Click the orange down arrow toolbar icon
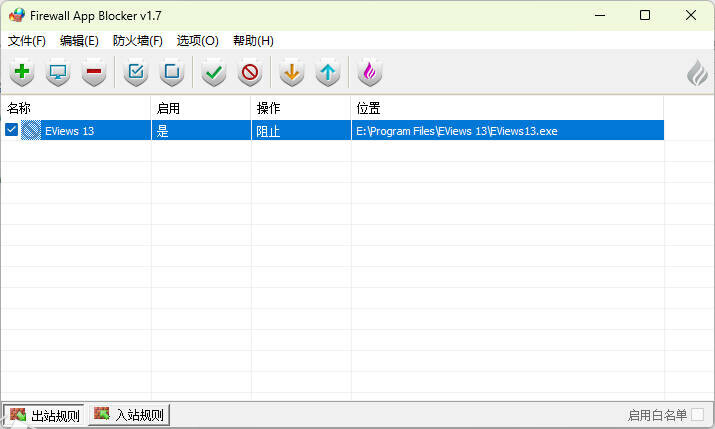 coord(291,72)
